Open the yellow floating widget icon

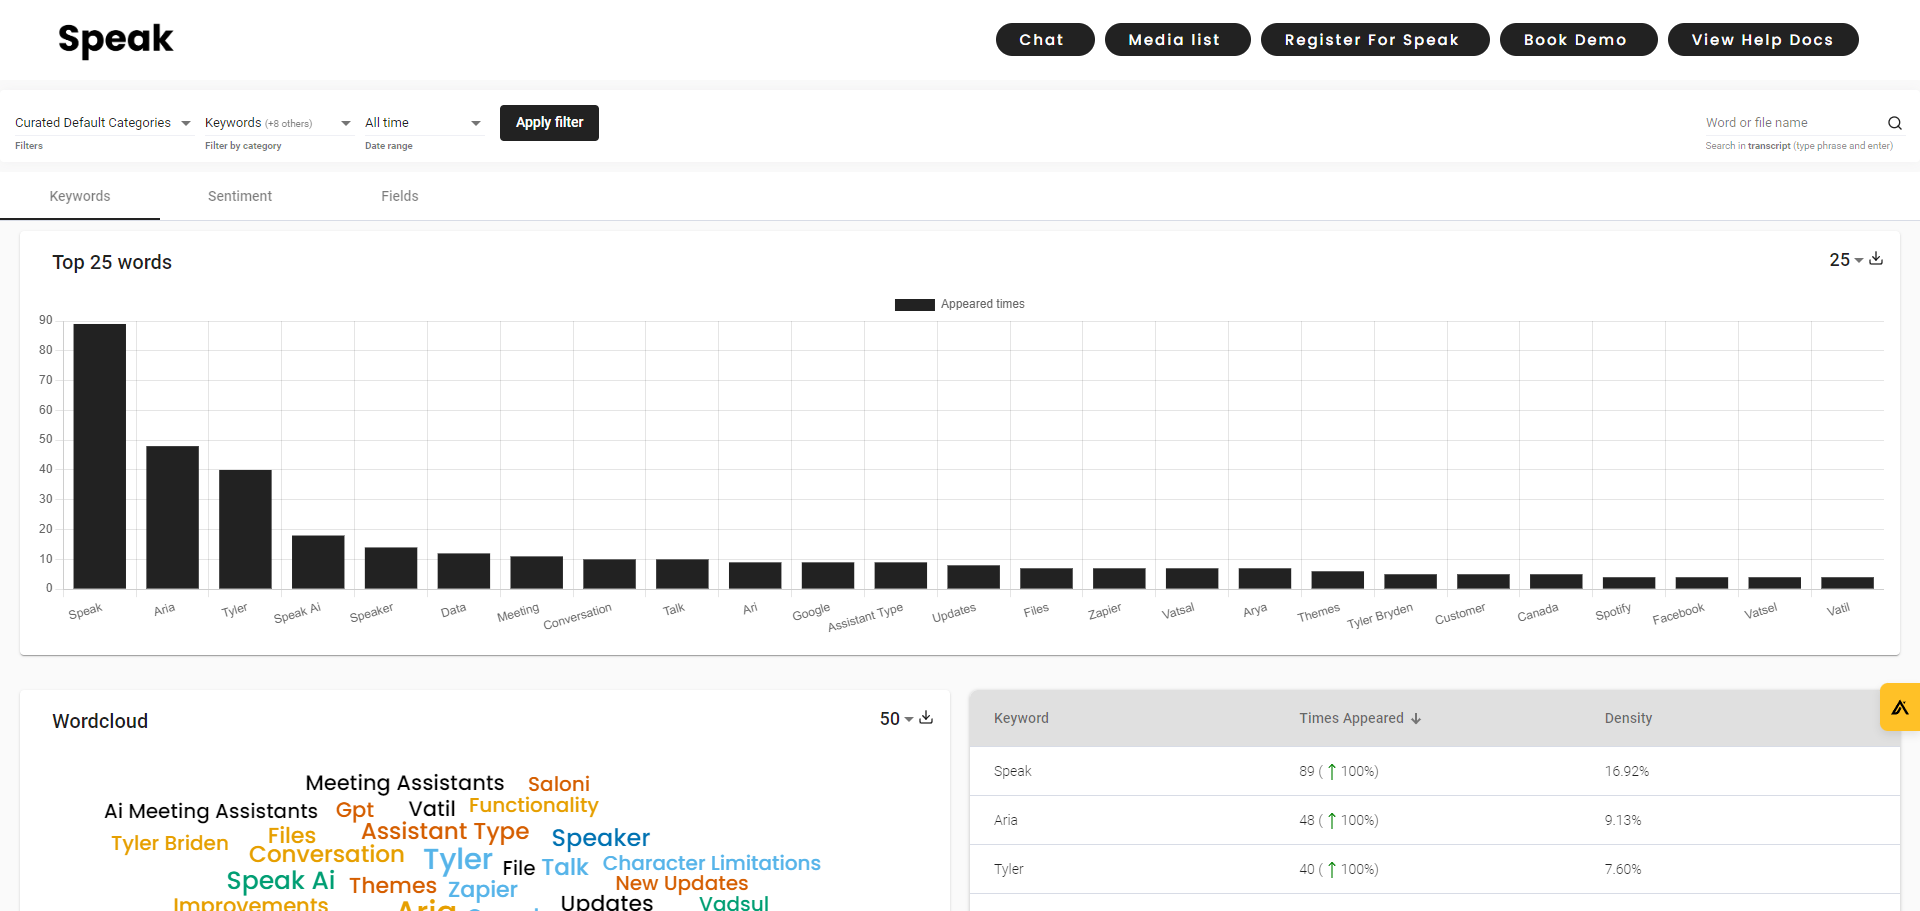tap(1900, 707)
